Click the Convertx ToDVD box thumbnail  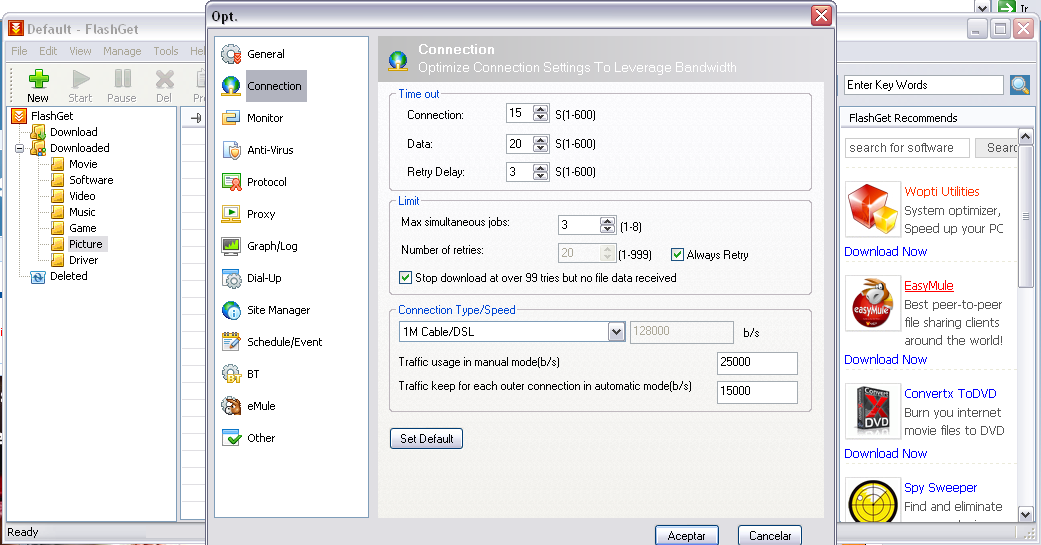[x=872, y=411]
